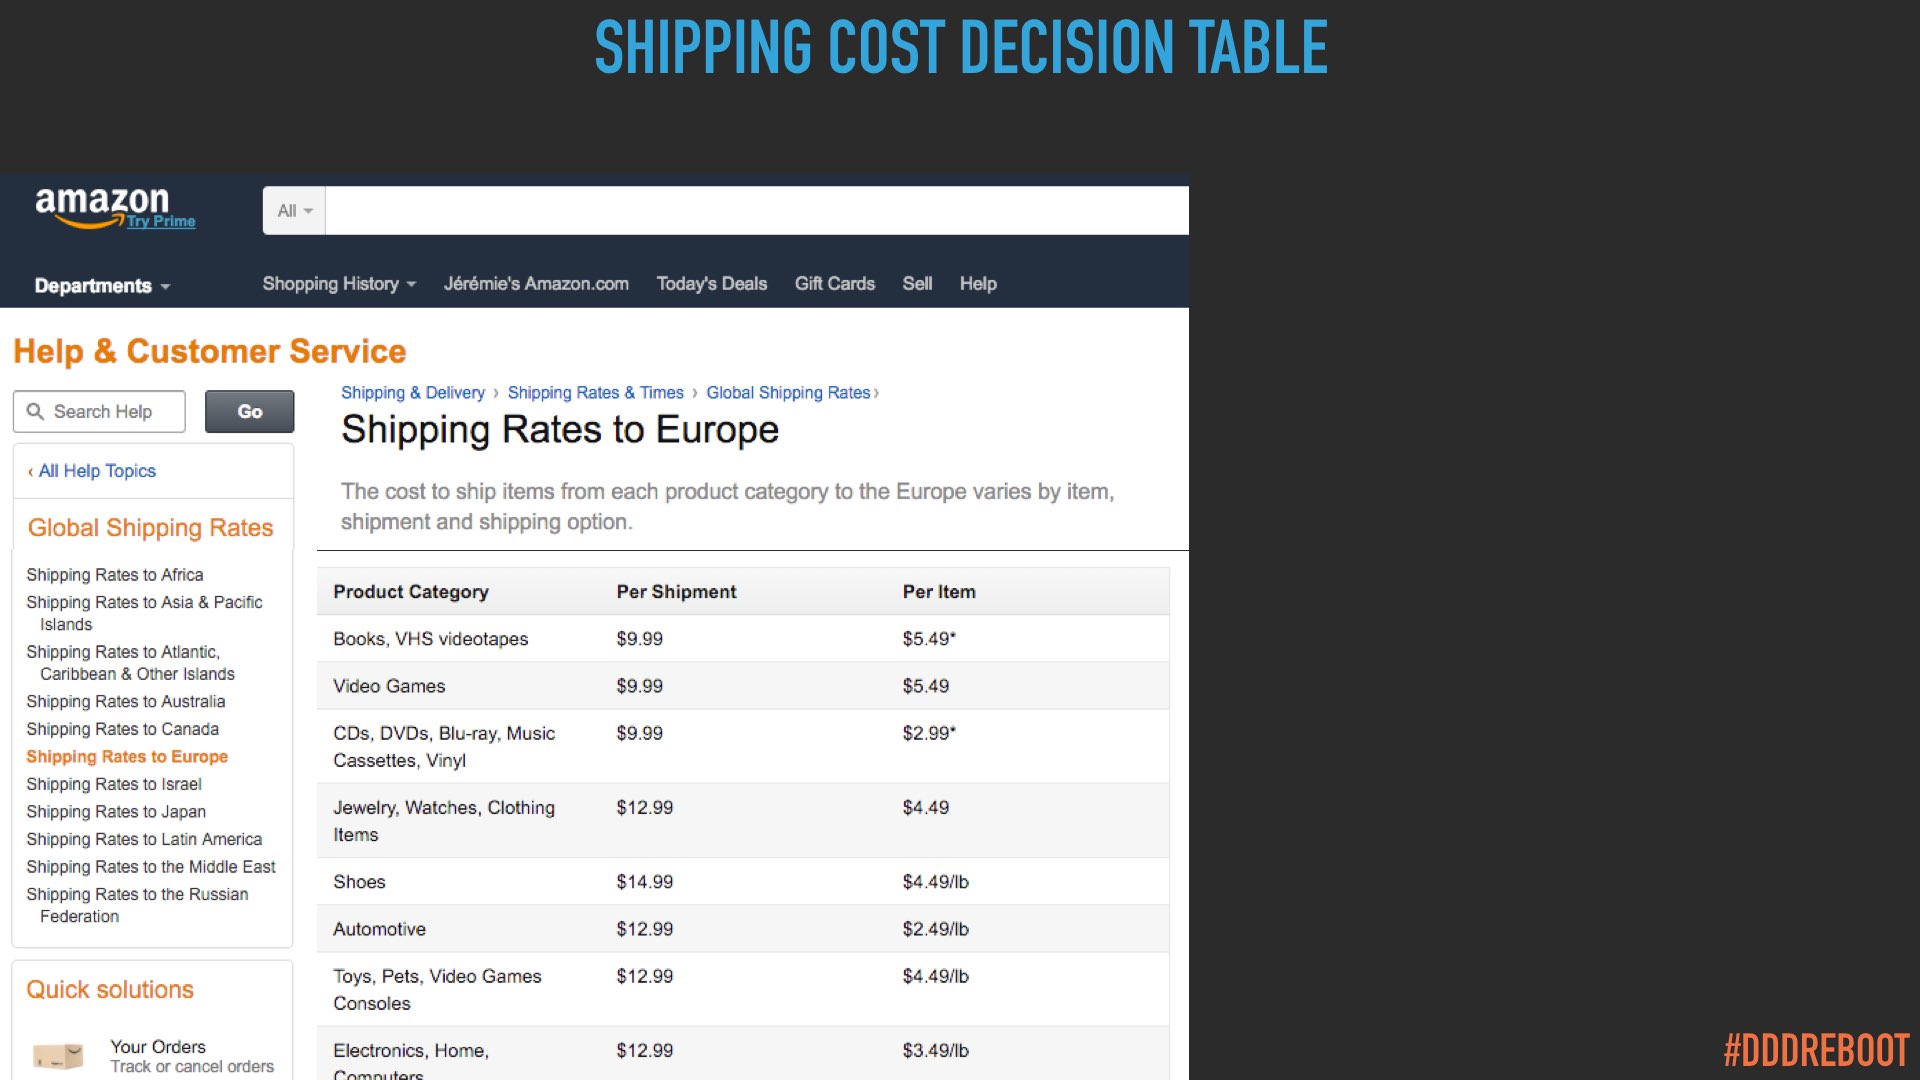Open Shipping Rates to Africa
The width and height of the screenshot is (1920, 1080).
click(115, 575)
